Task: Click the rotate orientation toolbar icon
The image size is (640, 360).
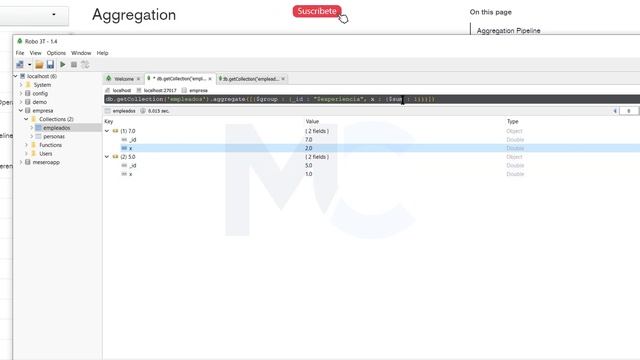Action: (x=85, y=64)
